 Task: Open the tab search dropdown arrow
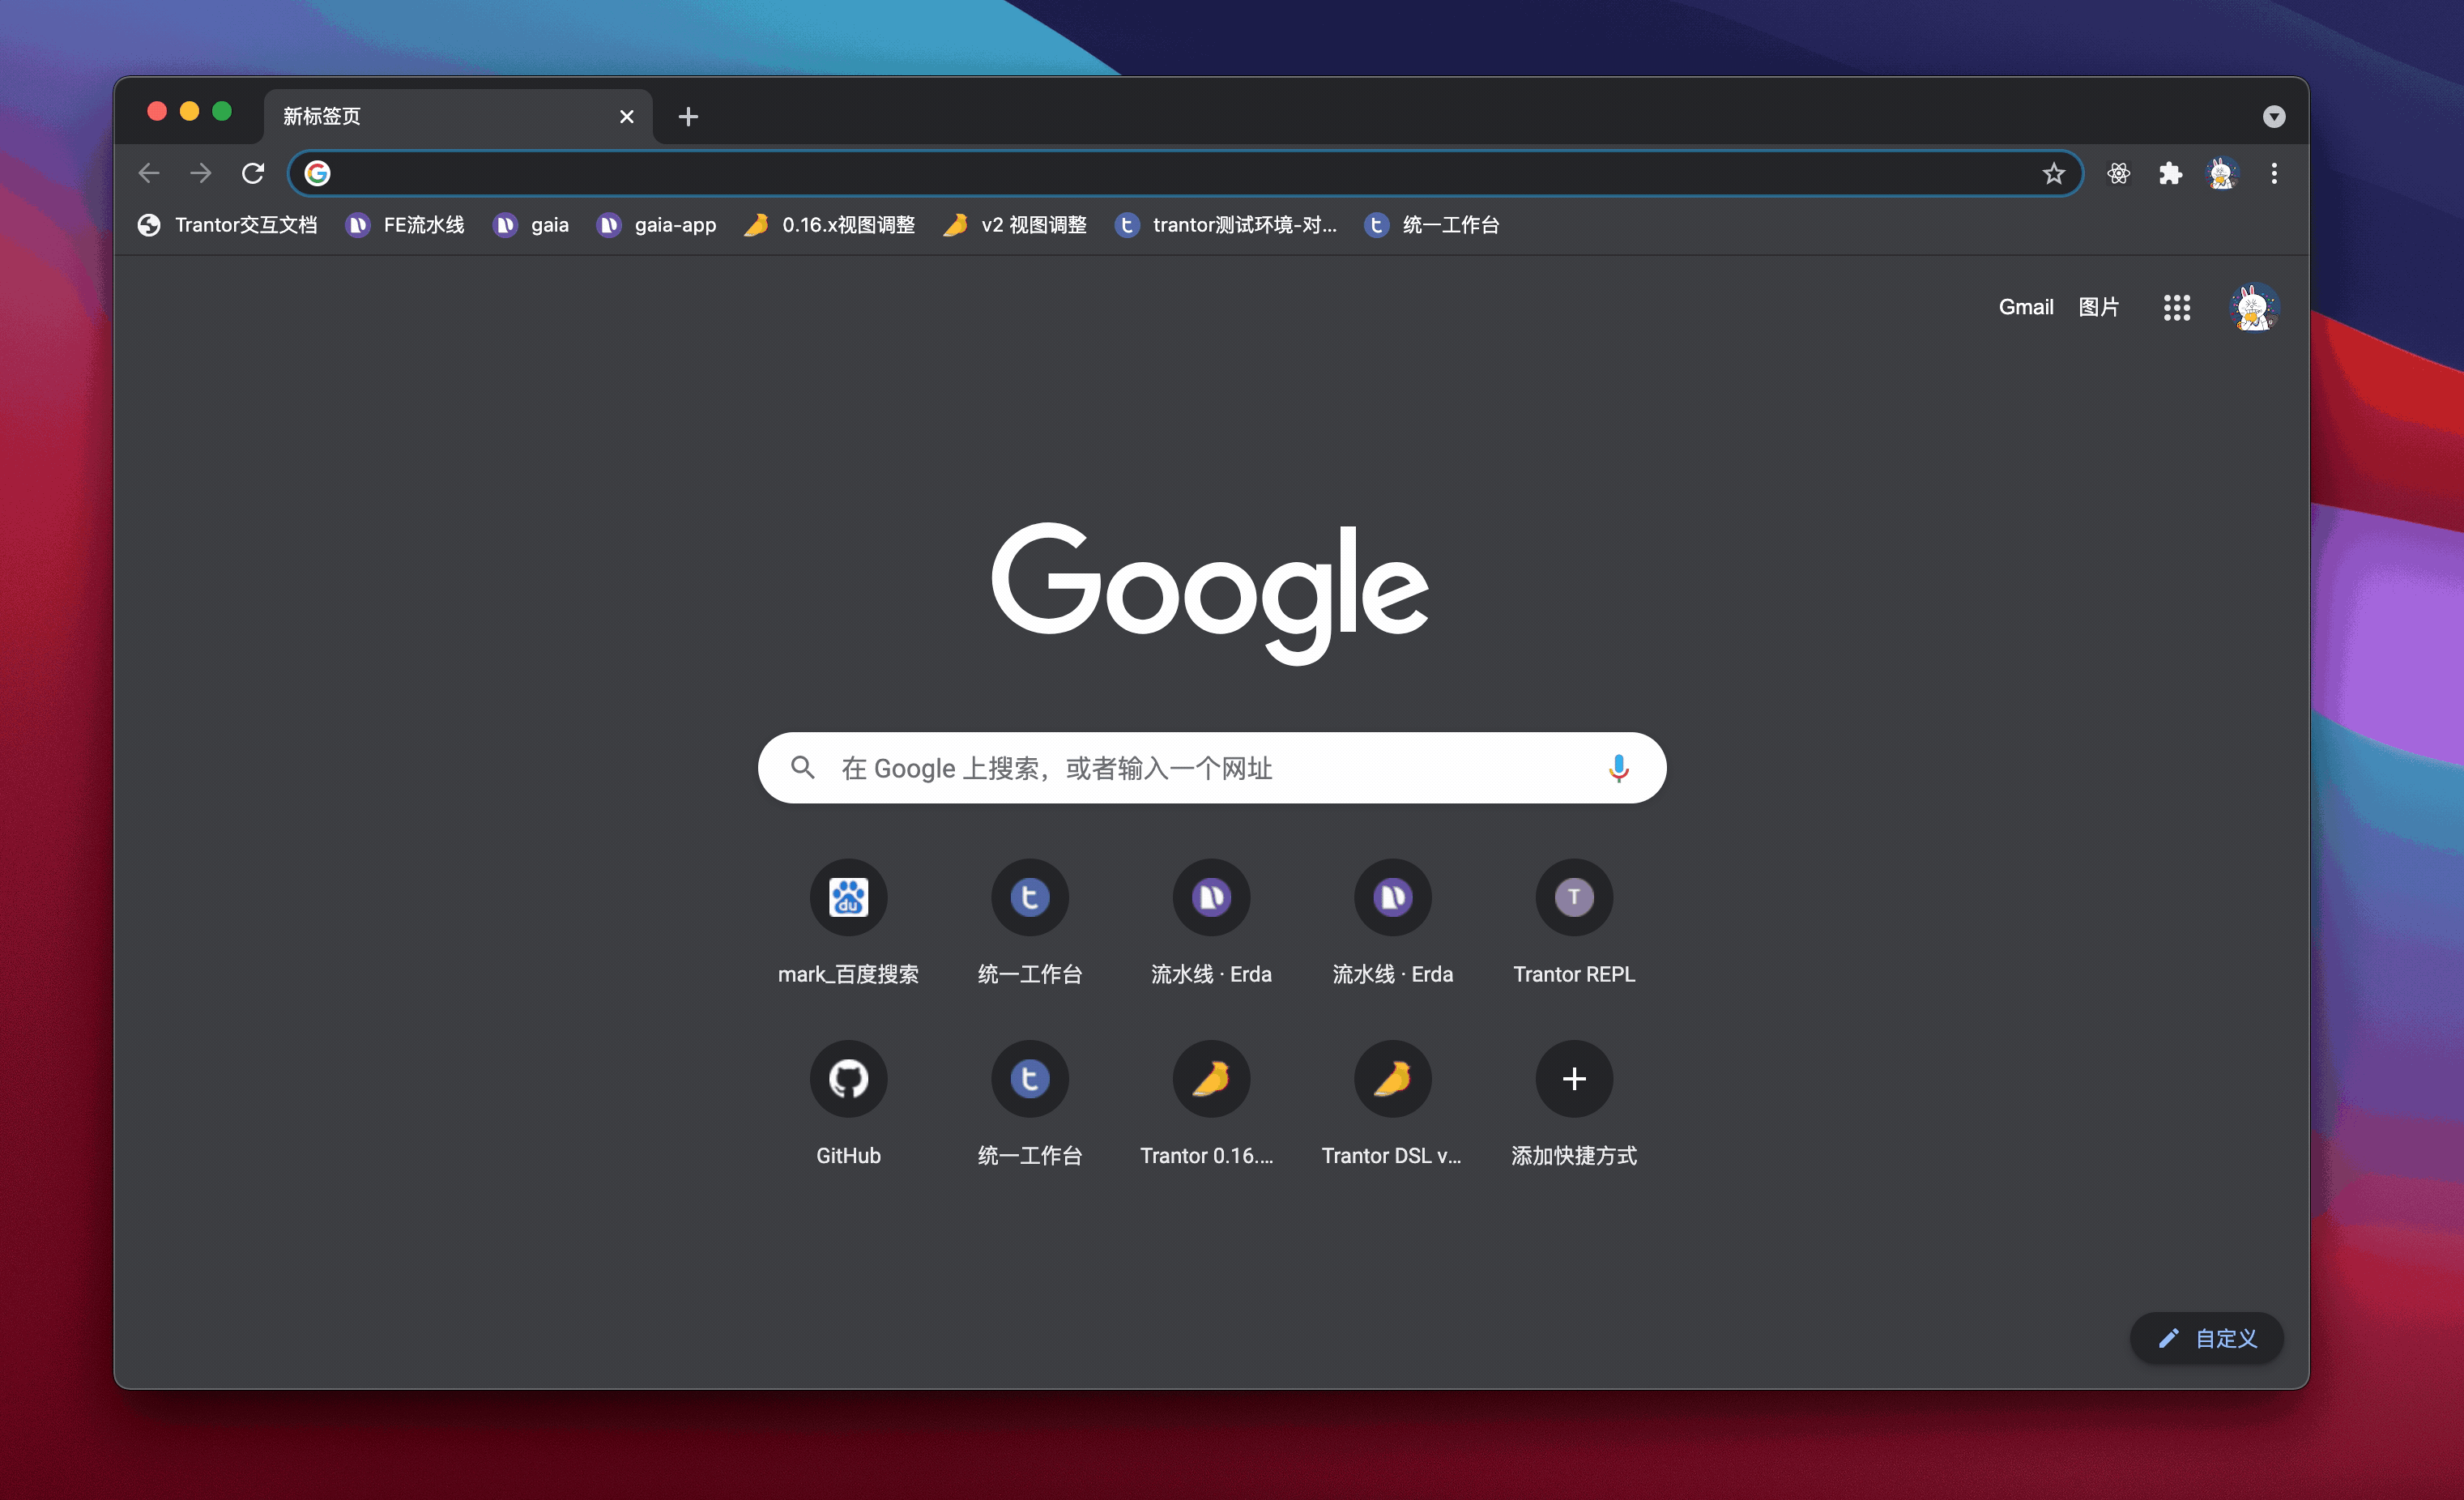click(x=2273, y=117)
